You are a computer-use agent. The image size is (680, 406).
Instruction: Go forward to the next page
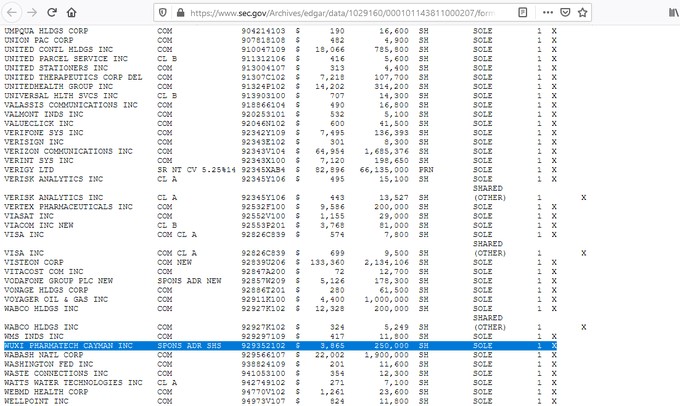click(x=32, y=13)
